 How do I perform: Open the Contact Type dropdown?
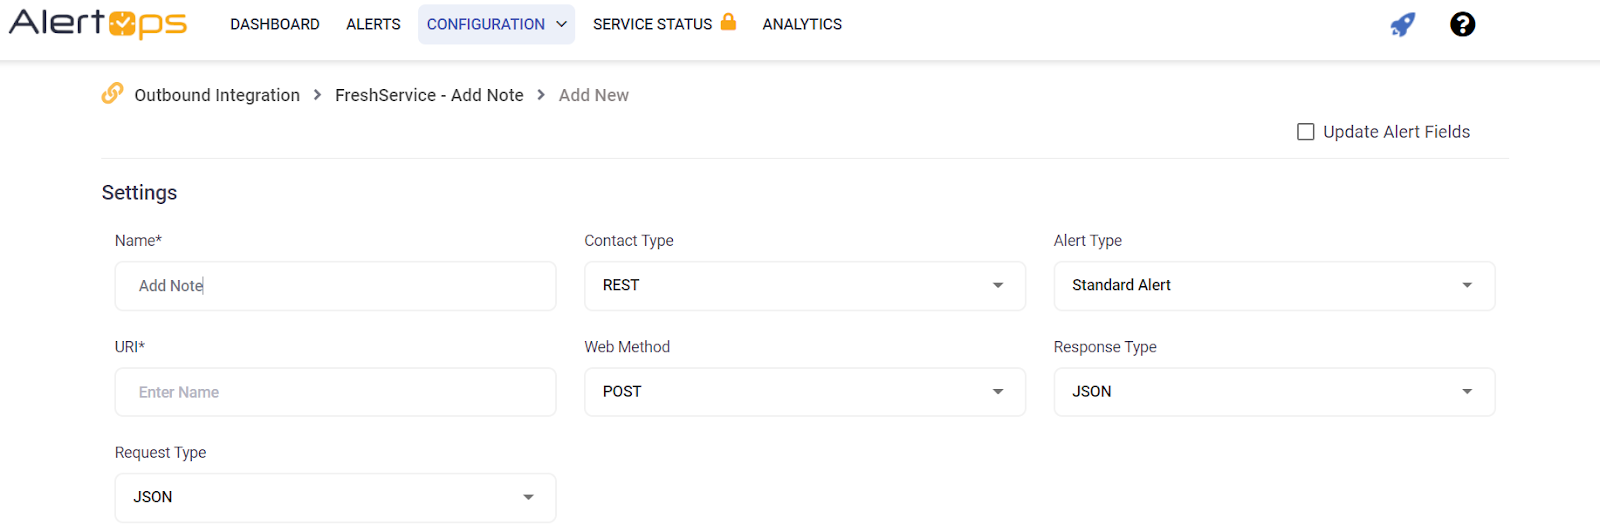point(804,286)
